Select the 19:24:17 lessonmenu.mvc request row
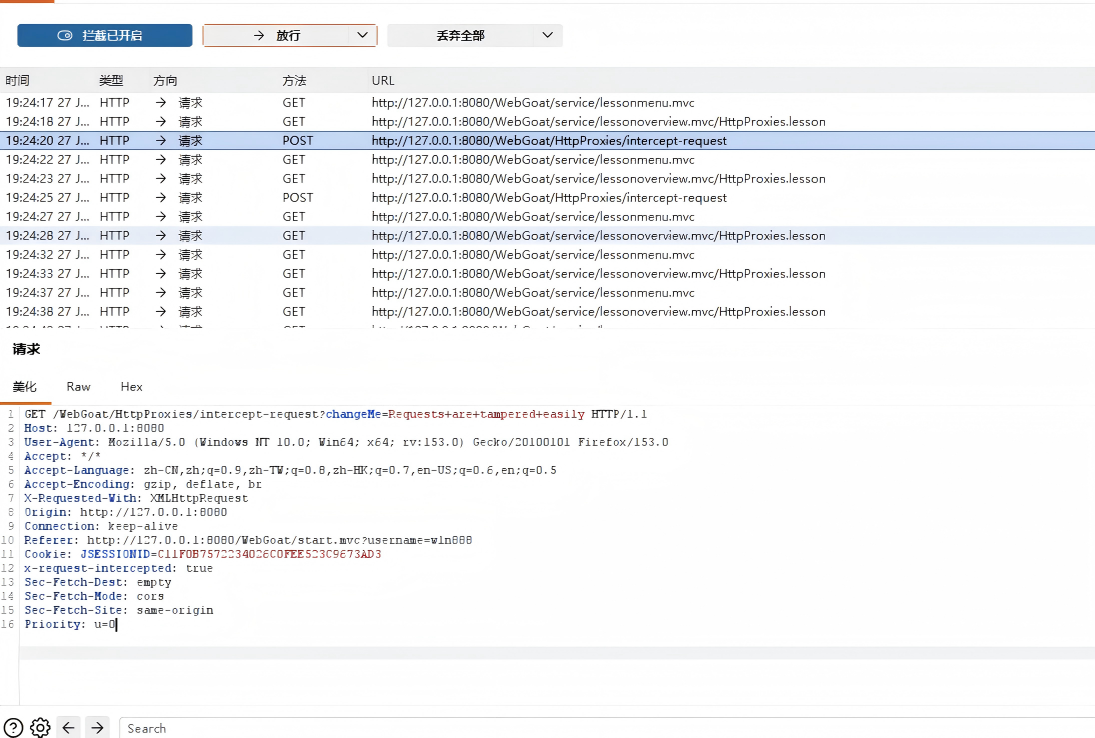This screenshot has height=738, width=1095. click(548, 103)
